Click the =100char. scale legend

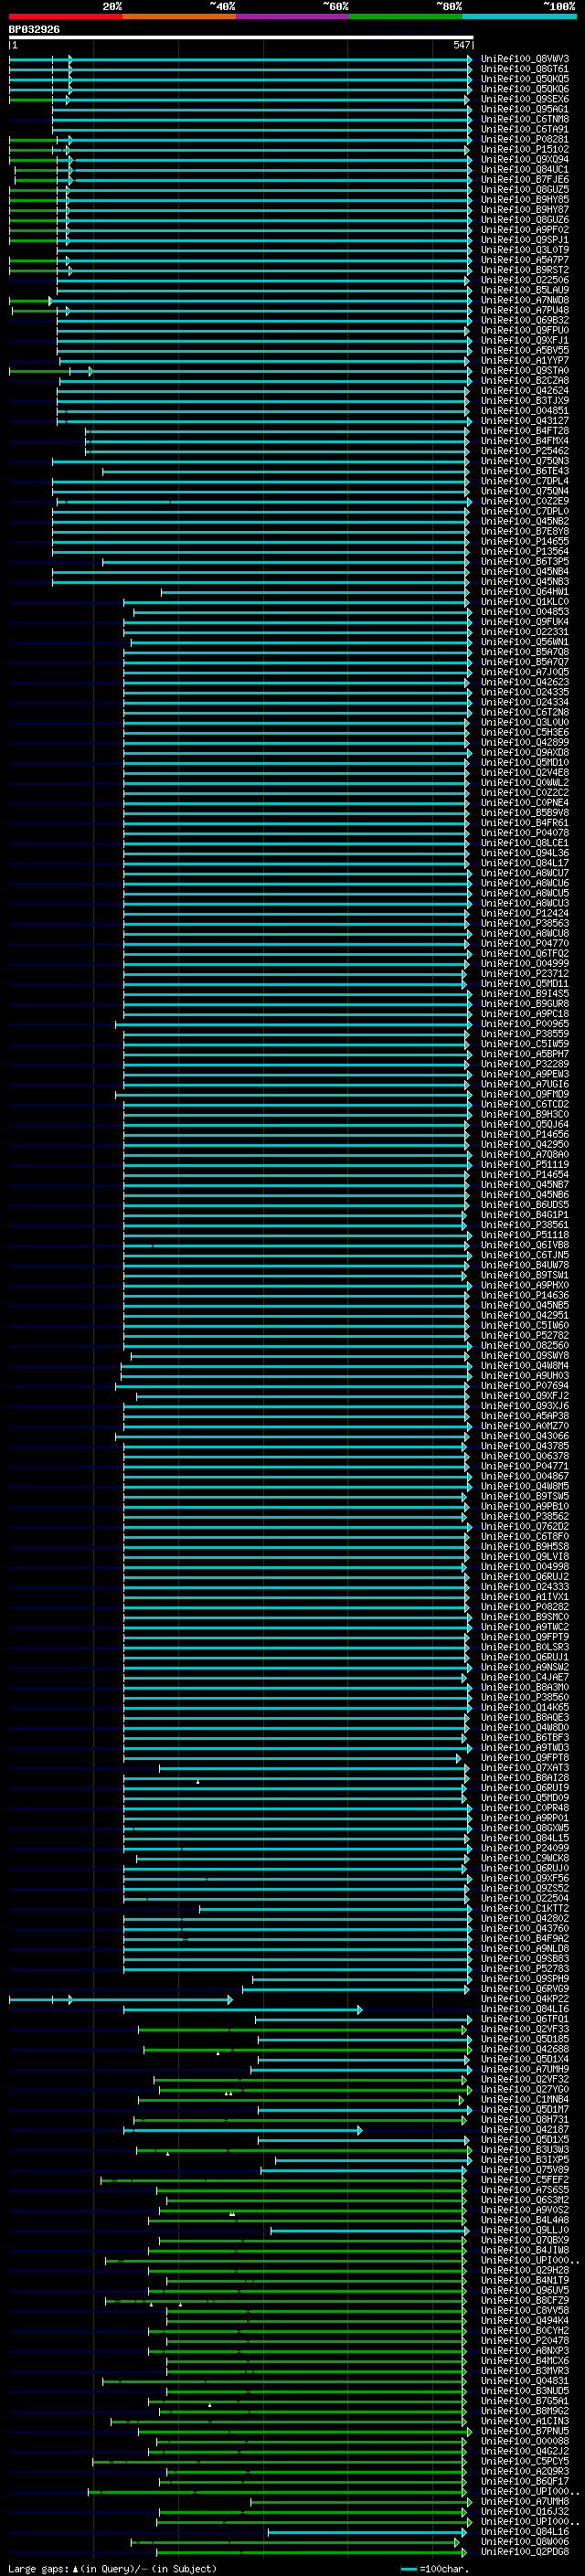coord(434,2569)
